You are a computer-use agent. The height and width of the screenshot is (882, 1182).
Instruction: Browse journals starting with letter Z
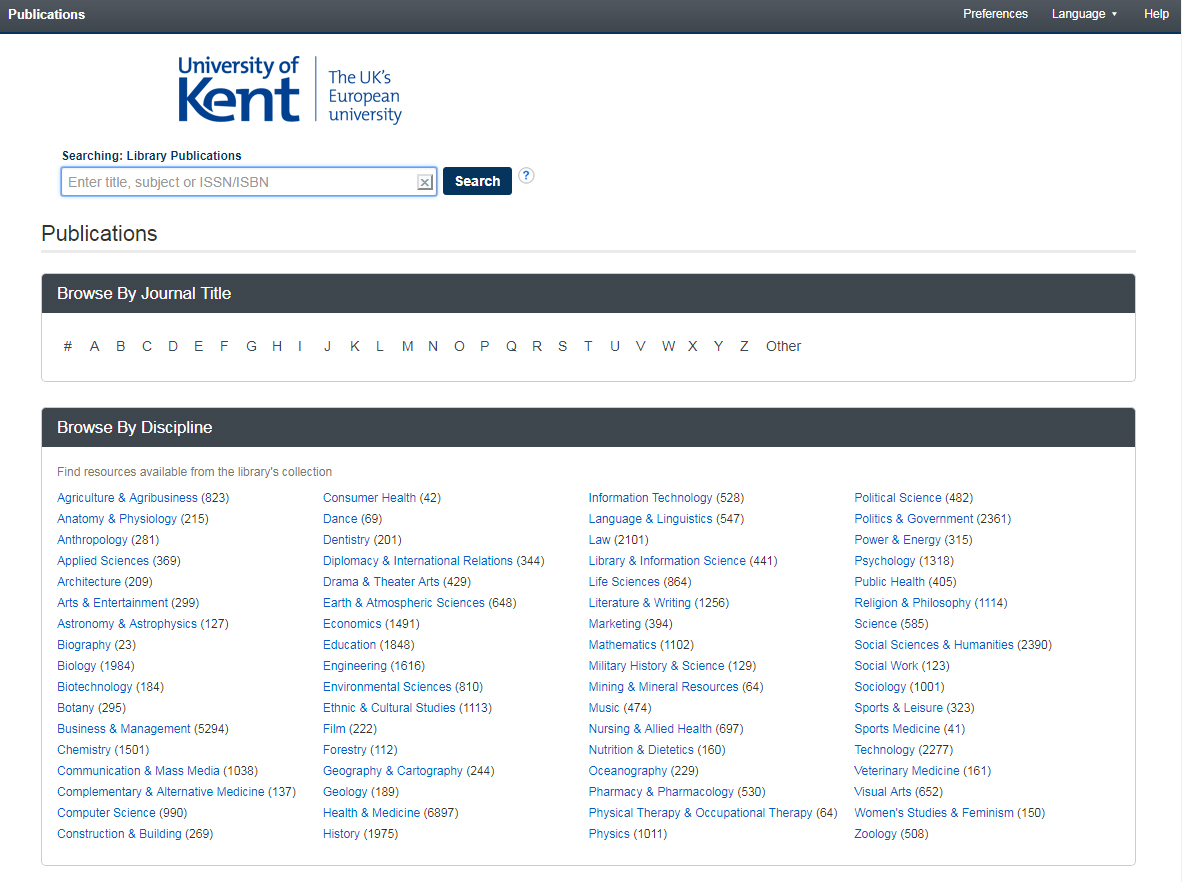tap(743, 346)
